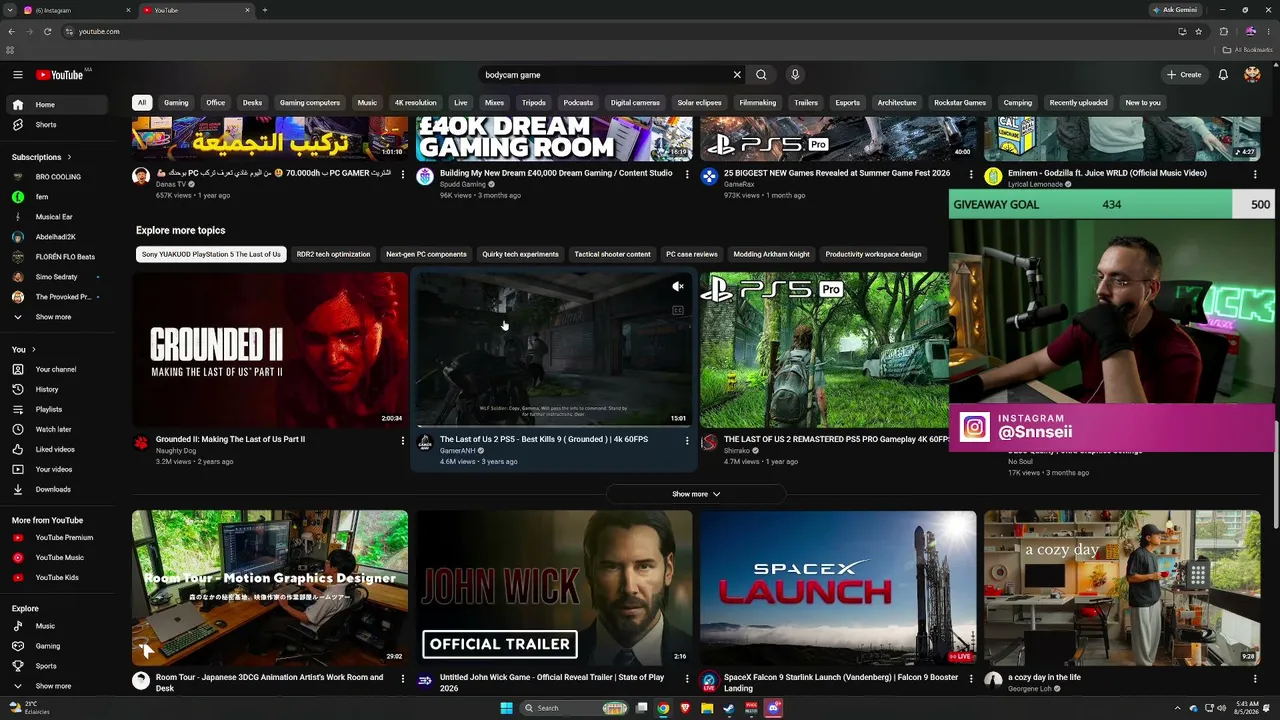Clear the search box with the X icon
This screenshot has width=1280, height=720.
pyautogui.click(x=737, y=75)
